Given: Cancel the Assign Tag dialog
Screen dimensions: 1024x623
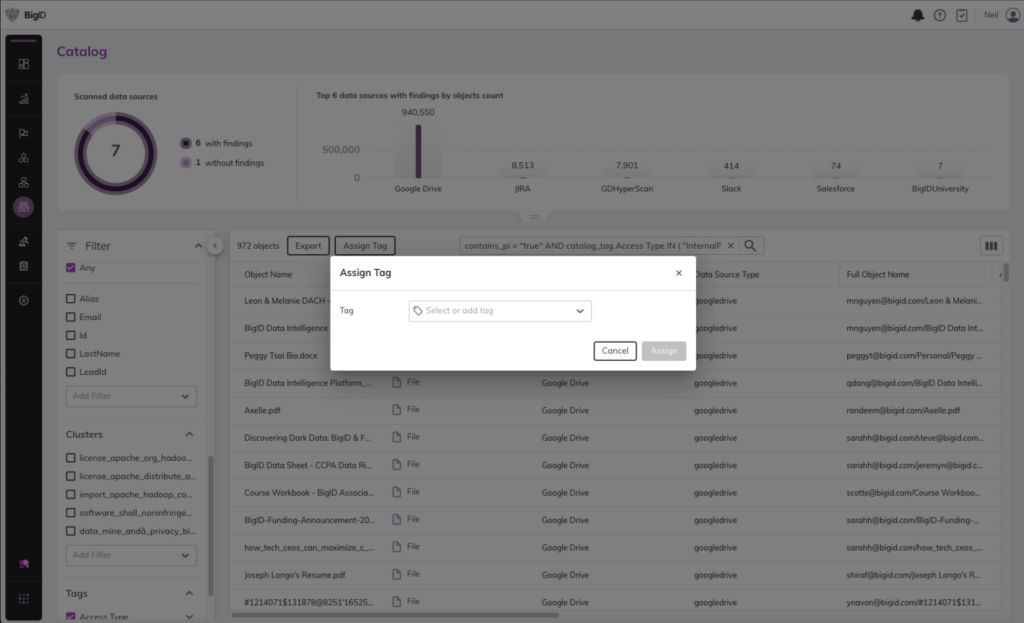Looking at the screenshot, I should click(615, 351).
